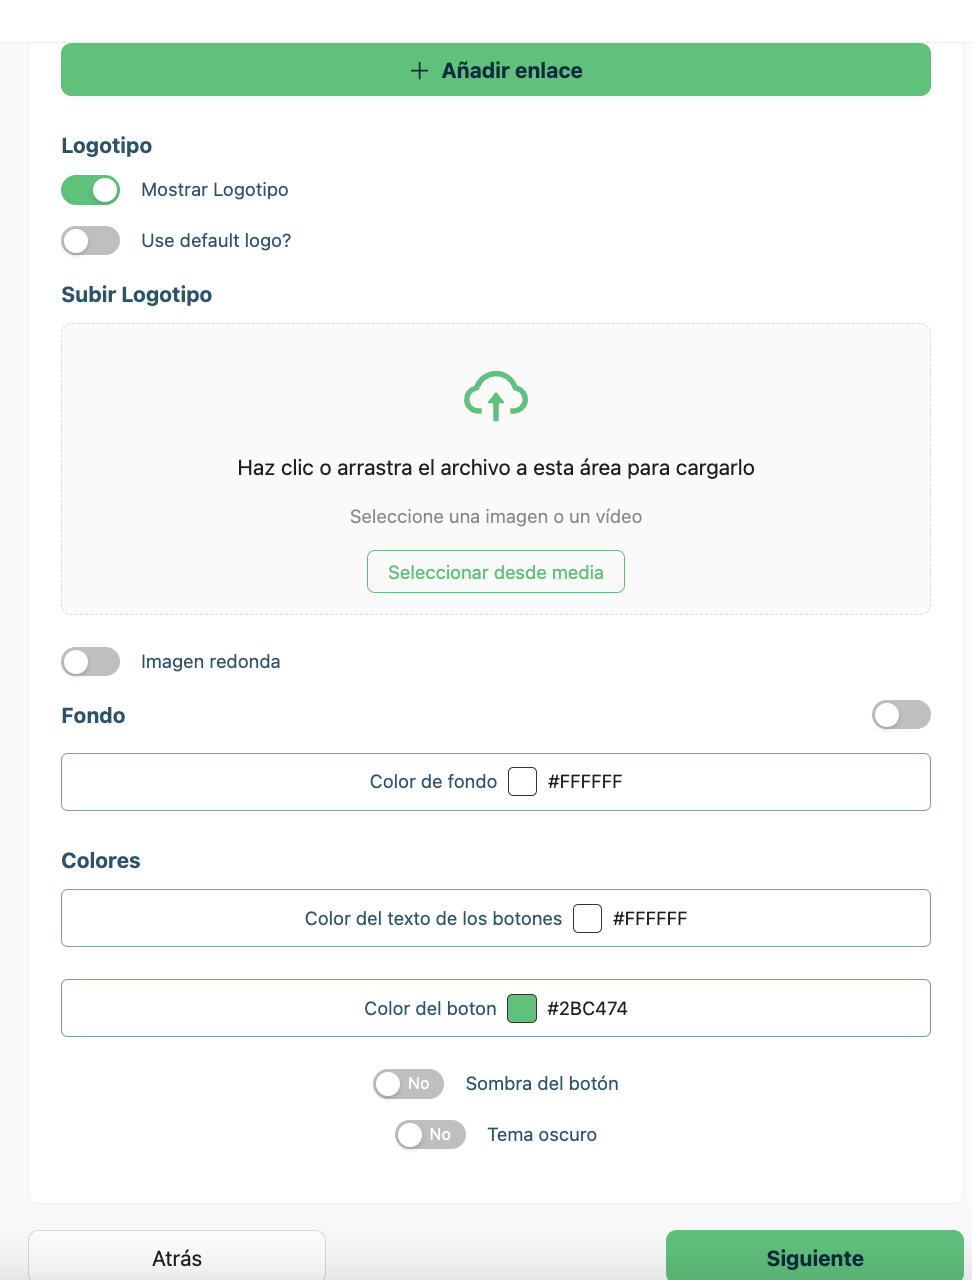Click the plus icon in Añadir enlace
The image size is (972, 1280).
[x=420, y=70]
